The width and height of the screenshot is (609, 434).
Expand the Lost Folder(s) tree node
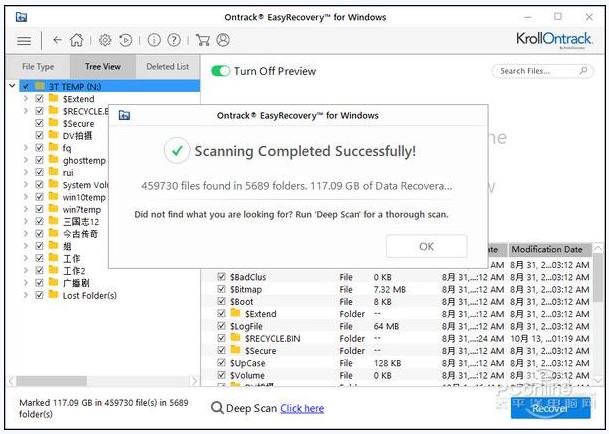coord(26,295)
